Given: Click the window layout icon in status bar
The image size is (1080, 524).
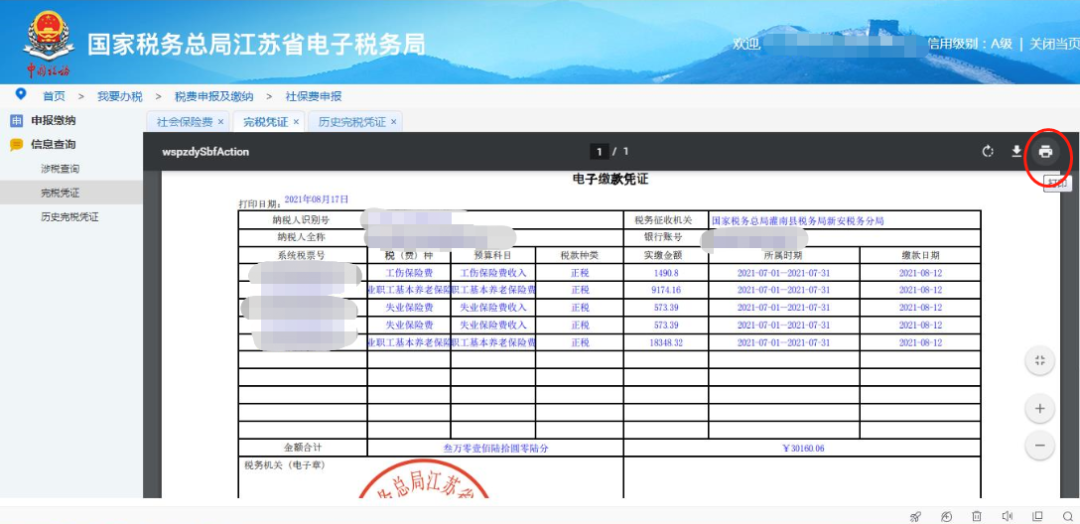Looking at the screenshot, I should pyautogui.click(x=1037, y=516).
